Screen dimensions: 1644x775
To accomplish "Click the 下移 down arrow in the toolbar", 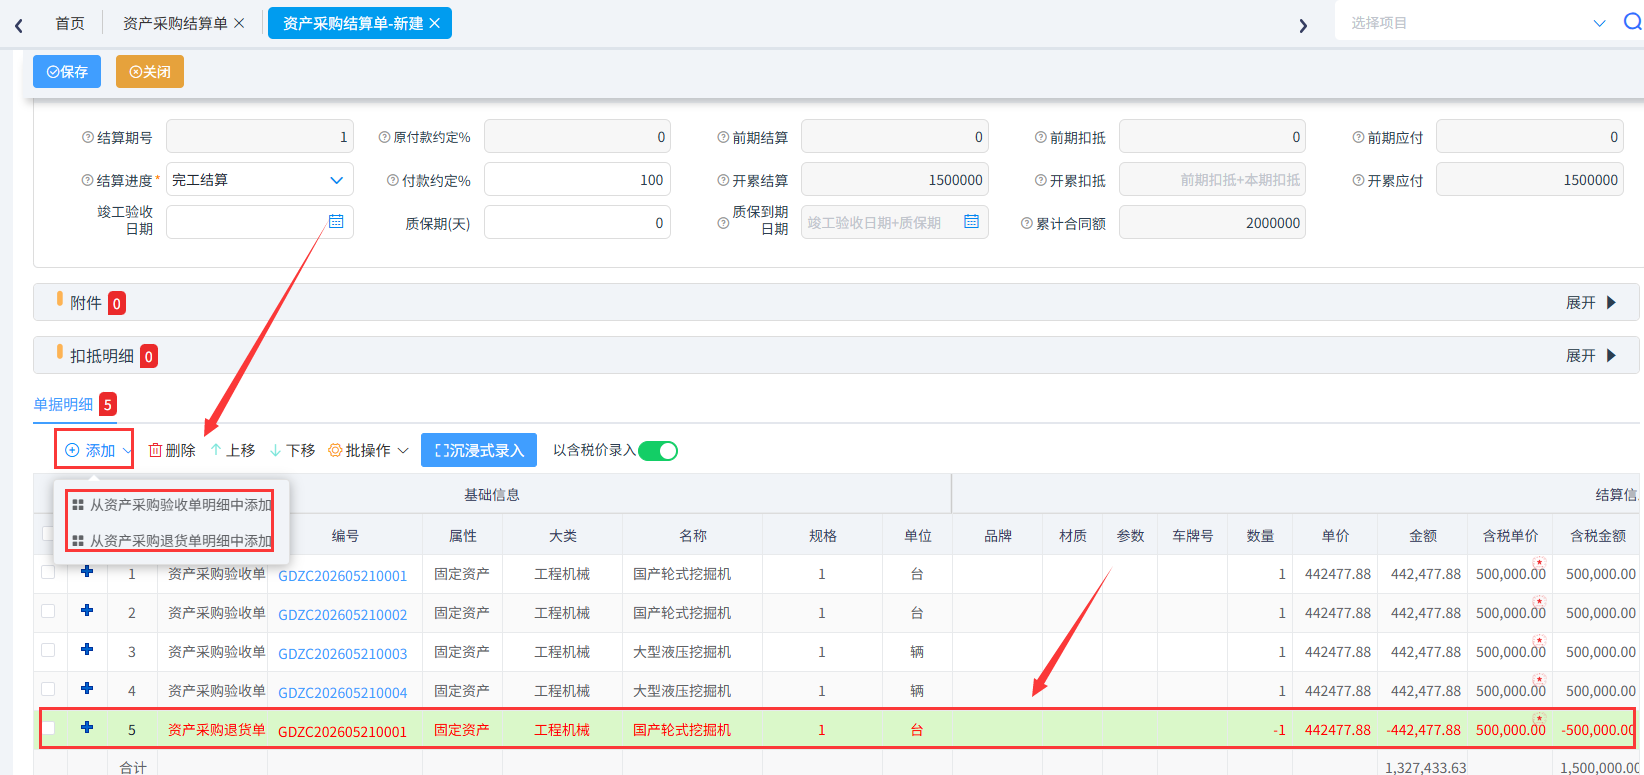I will 275,450.
